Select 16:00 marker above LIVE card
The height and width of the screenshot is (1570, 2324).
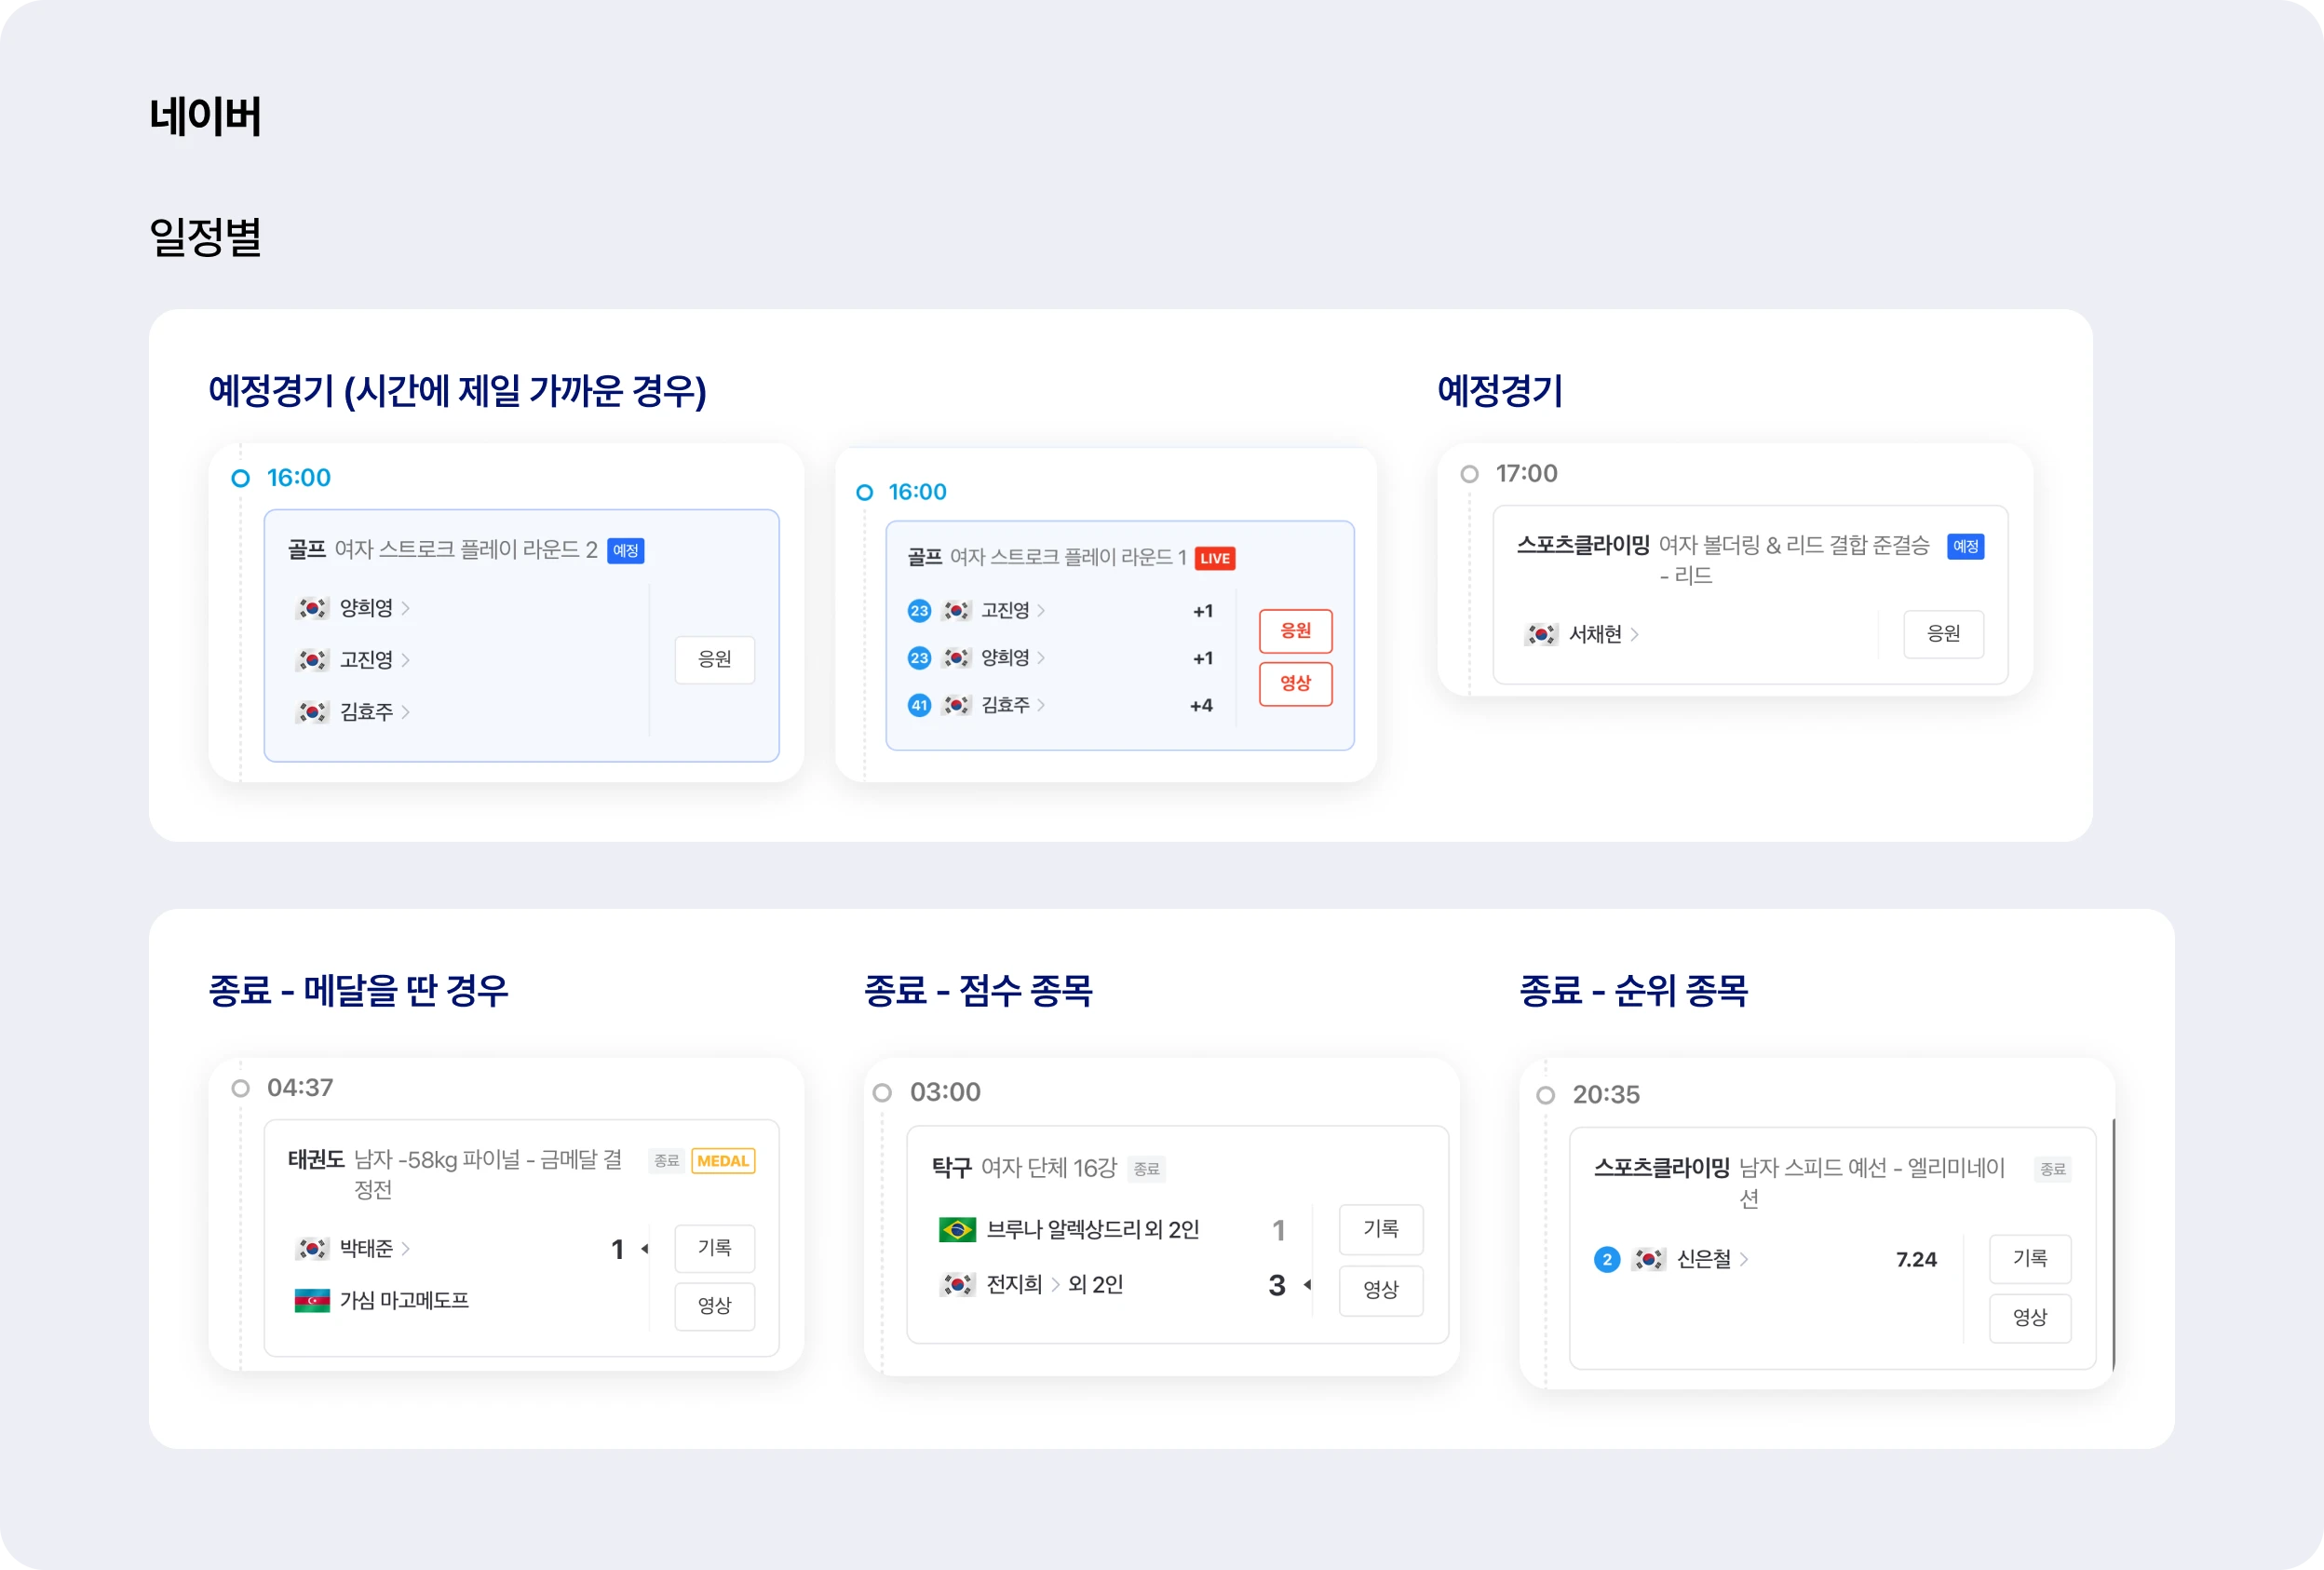pos(865,492)
